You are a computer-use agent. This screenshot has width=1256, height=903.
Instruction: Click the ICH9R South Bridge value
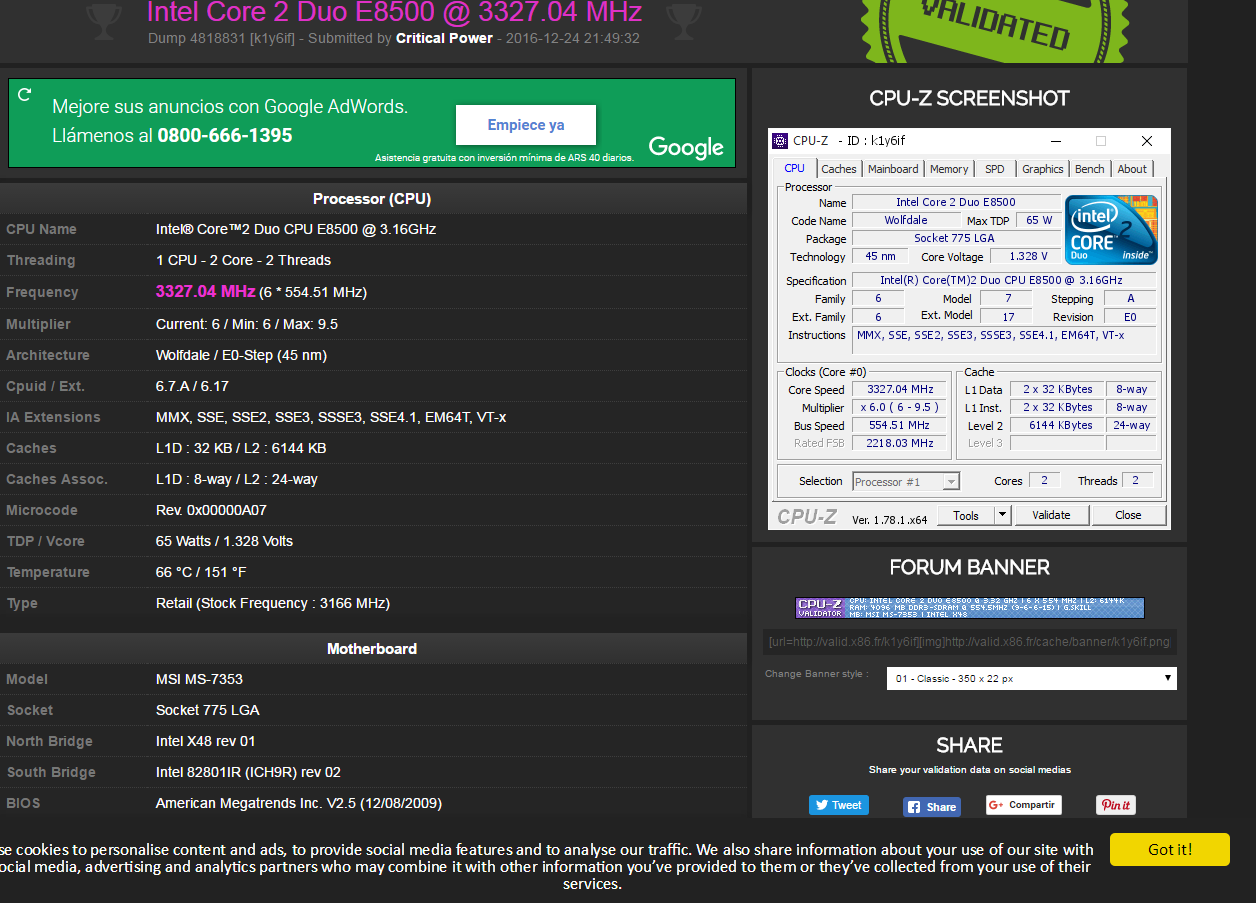point(249,772)
